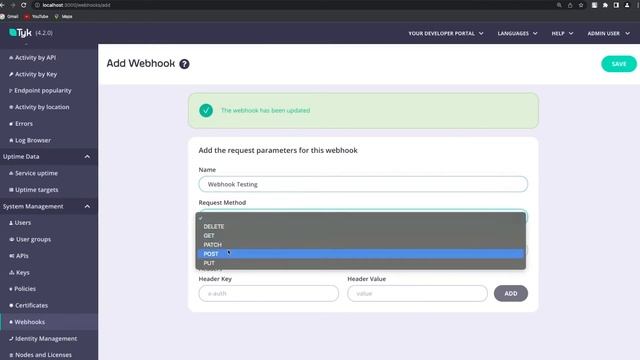Select PATCH request method

(x=361, y=245)
